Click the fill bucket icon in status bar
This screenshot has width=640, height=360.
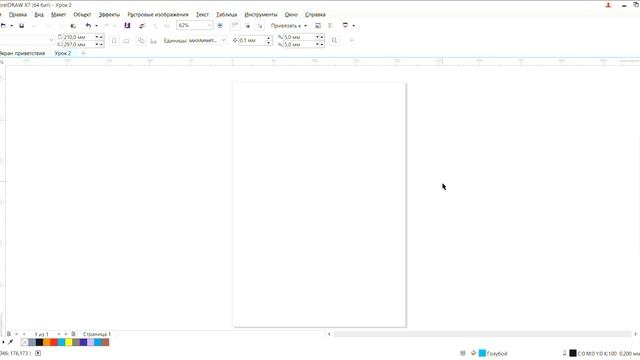pyautogui.click(x=473, y=353)
